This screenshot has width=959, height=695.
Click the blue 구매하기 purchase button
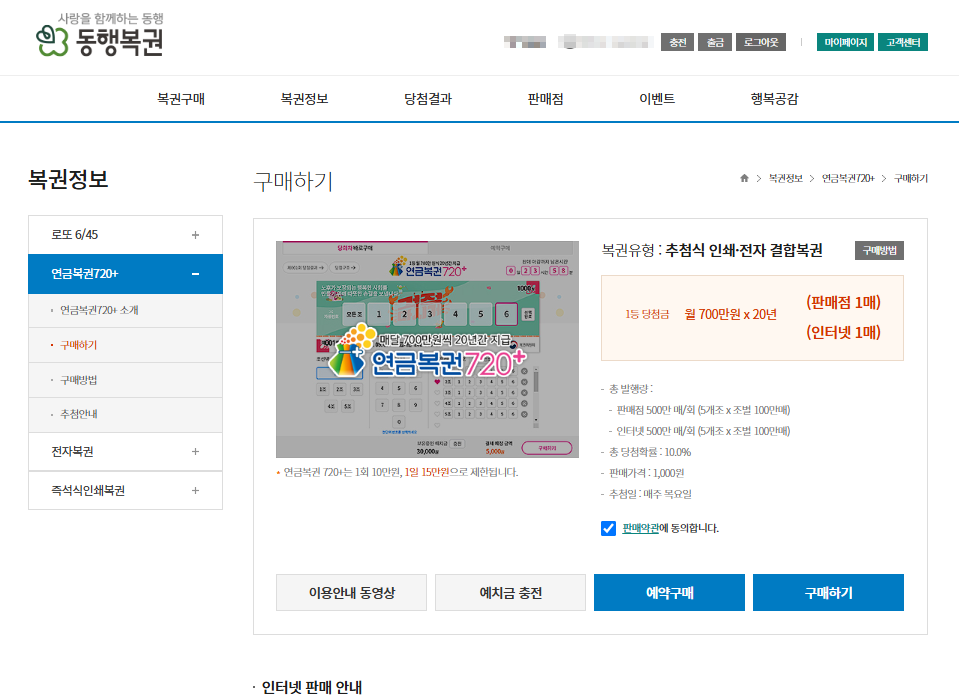[x=828, y=592]
